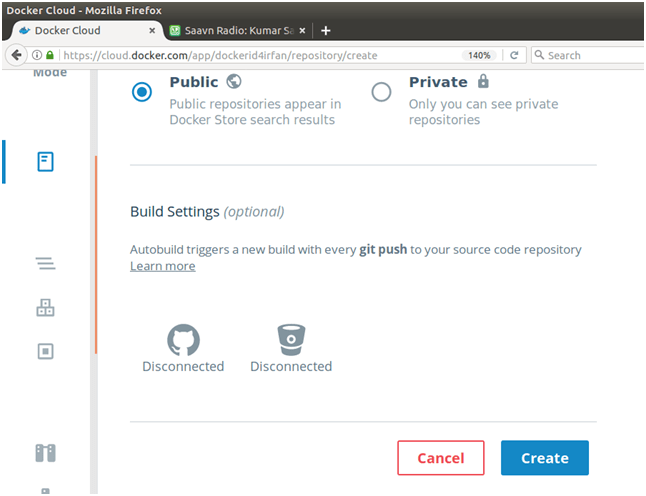646x496 pixels.
Task: Click the site information icon
Action: (x=37, y=55)
